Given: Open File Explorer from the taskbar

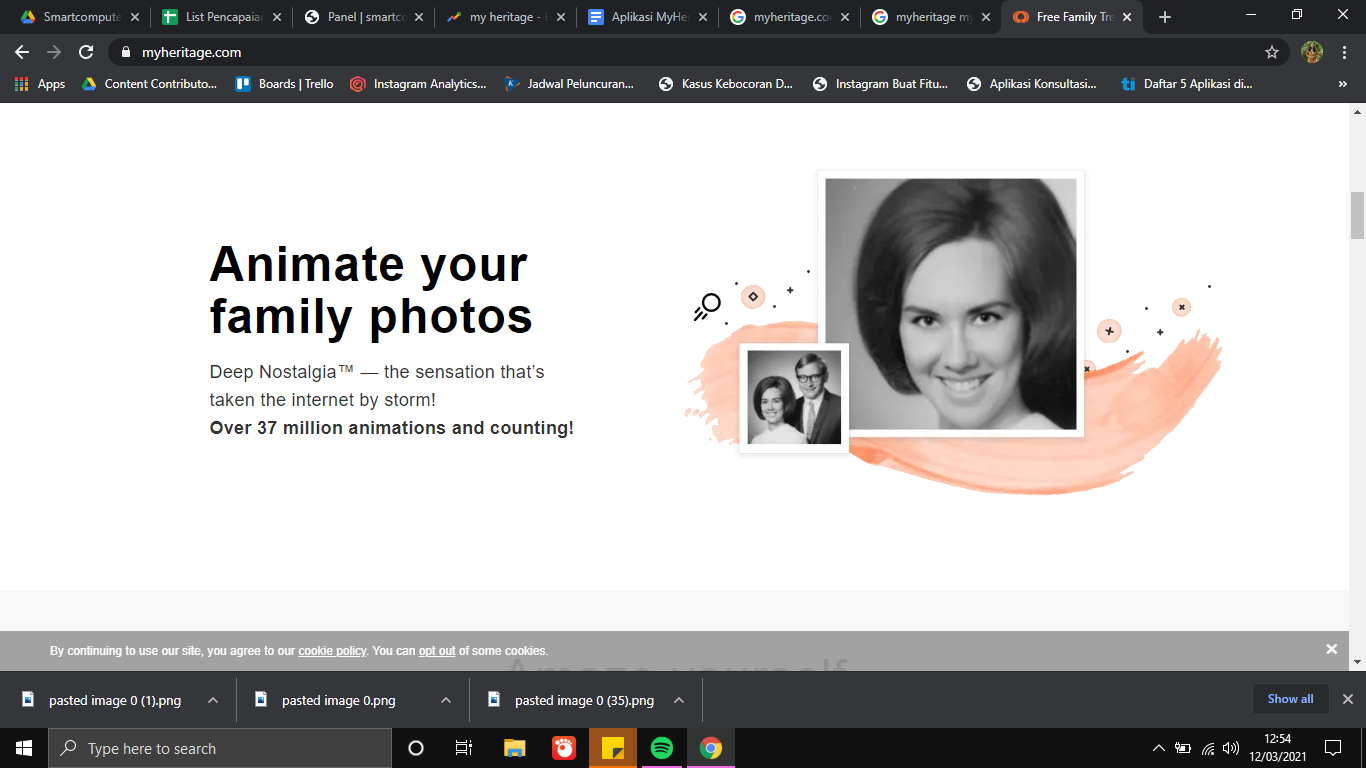Looking at the screenshot, I should [515, 748].
